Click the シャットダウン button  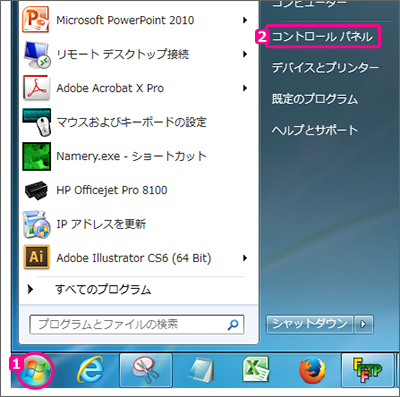tap(310, 324)
